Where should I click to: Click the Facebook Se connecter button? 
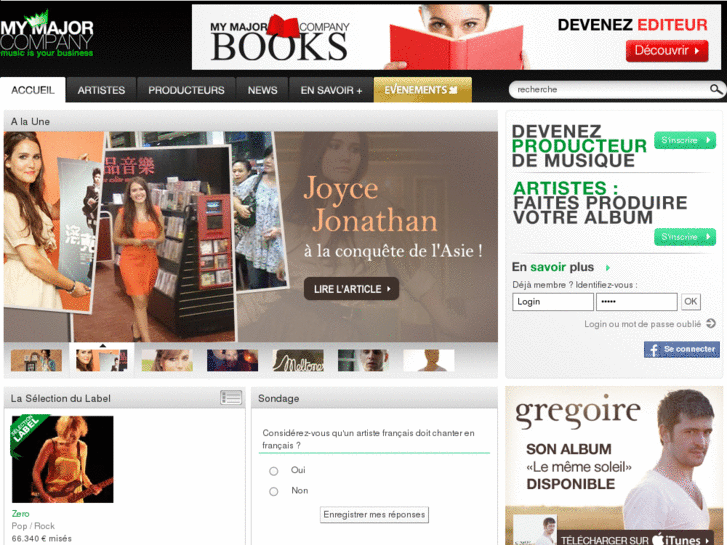pos(682,349)
